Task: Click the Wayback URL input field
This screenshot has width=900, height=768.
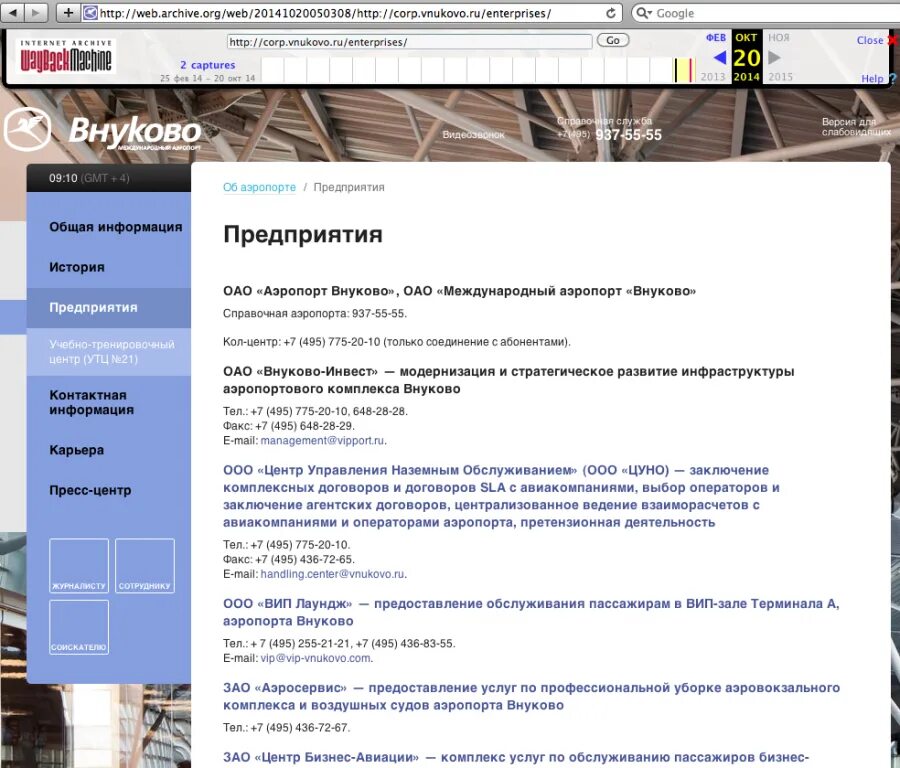Action: tap(410, 42)
